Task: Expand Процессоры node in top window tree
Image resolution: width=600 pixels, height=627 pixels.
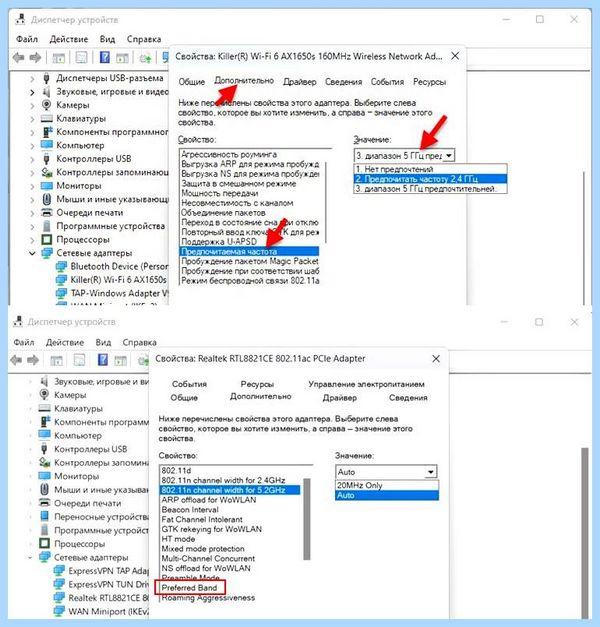Action: (32, 240)
